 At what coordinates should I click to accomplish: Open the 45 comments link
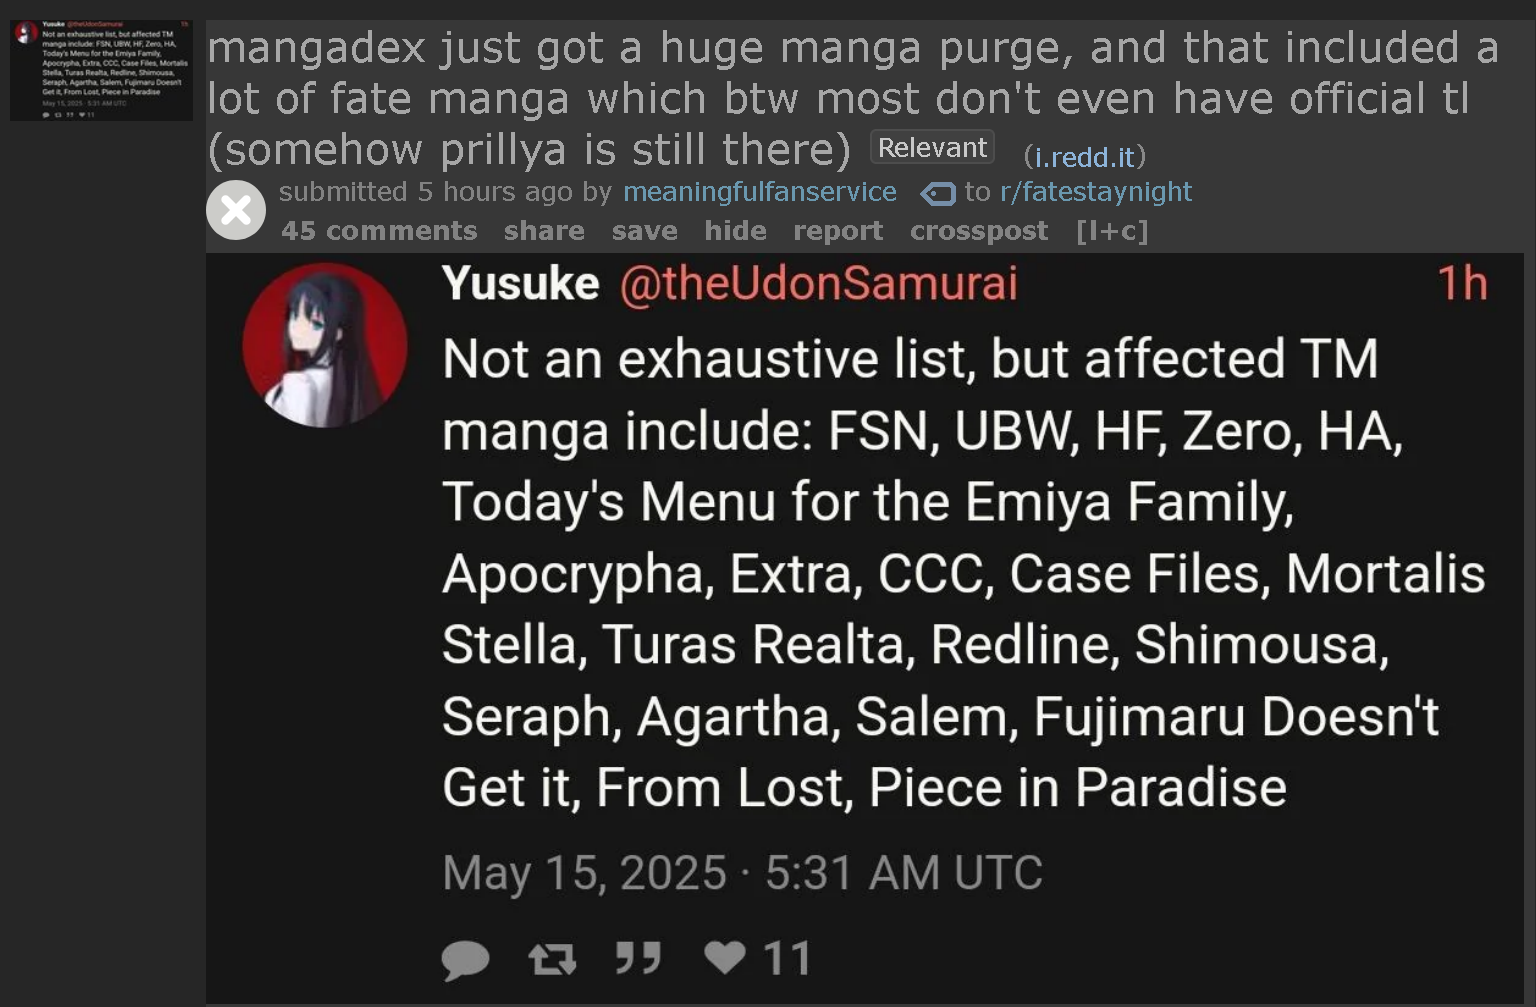379,231
